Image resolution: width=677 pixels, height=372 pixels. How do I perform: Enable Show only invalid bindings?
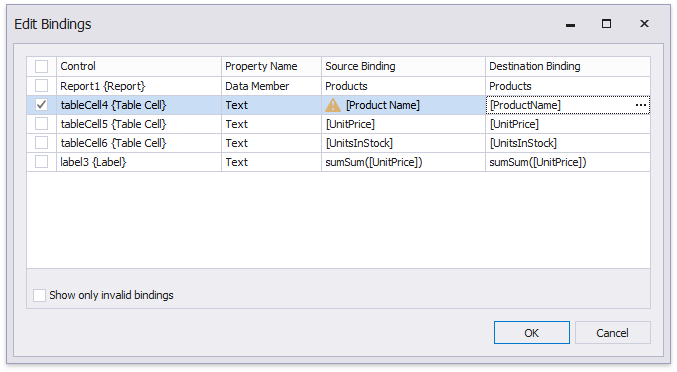pyautogui.click(x=39, y=295)
